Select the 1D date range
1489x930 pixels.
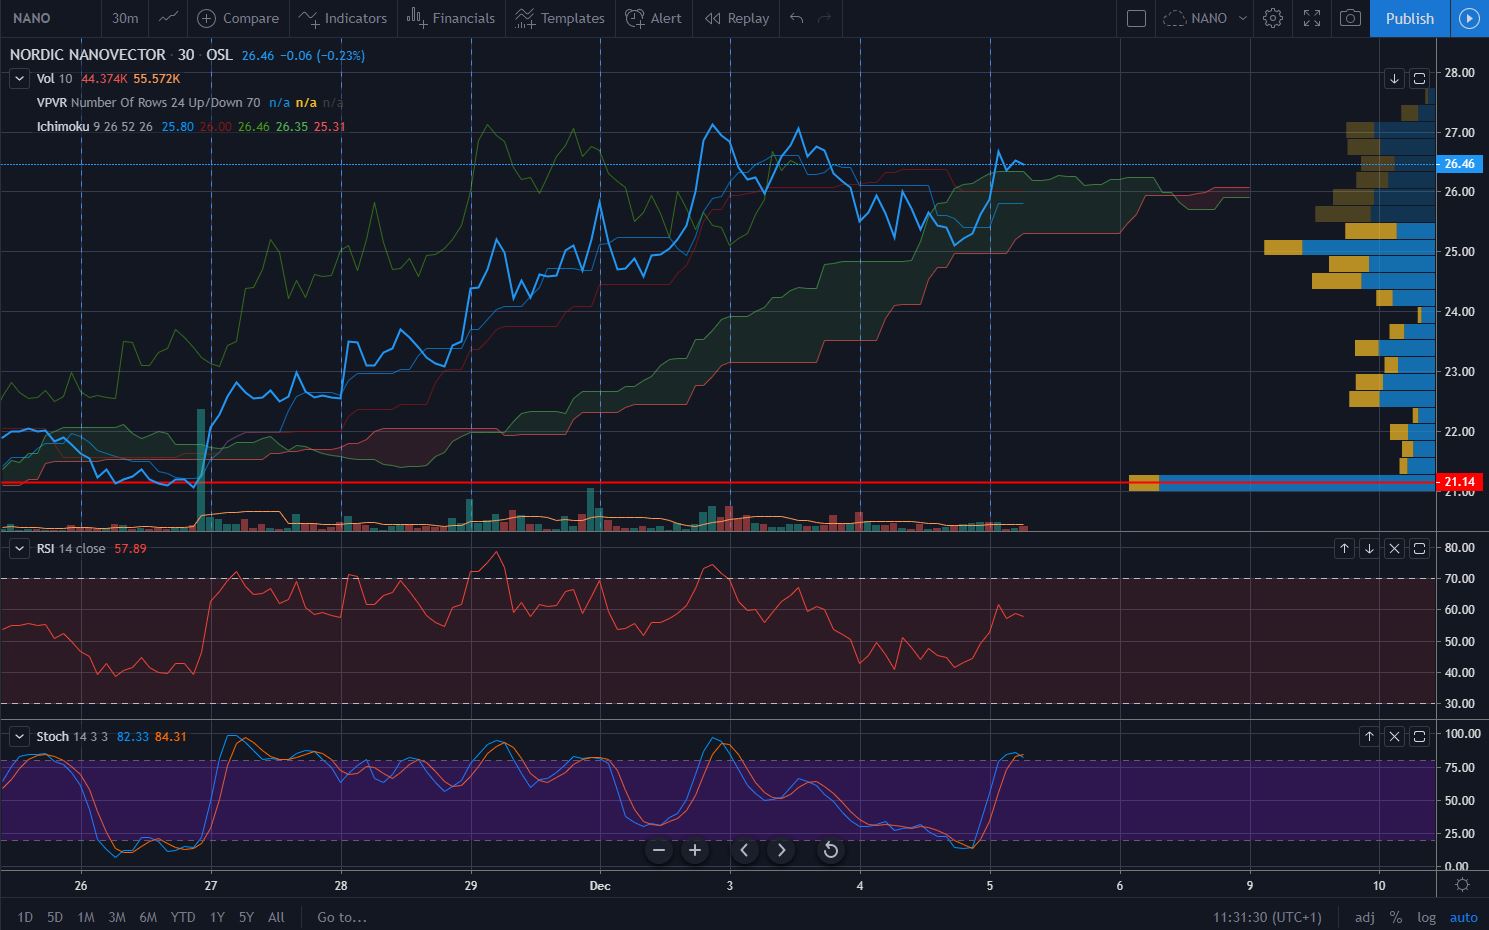[25, 917]
